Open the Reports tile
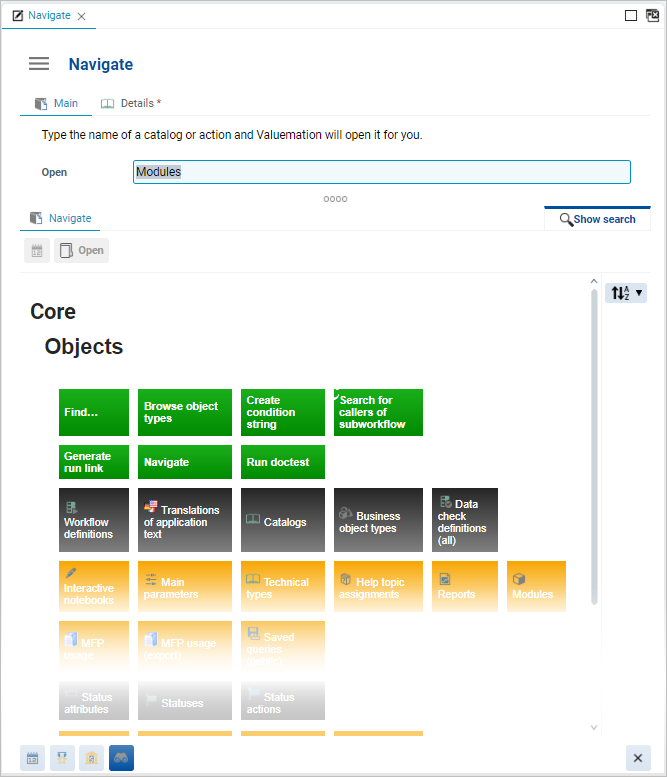 click(x=464, y=586)
